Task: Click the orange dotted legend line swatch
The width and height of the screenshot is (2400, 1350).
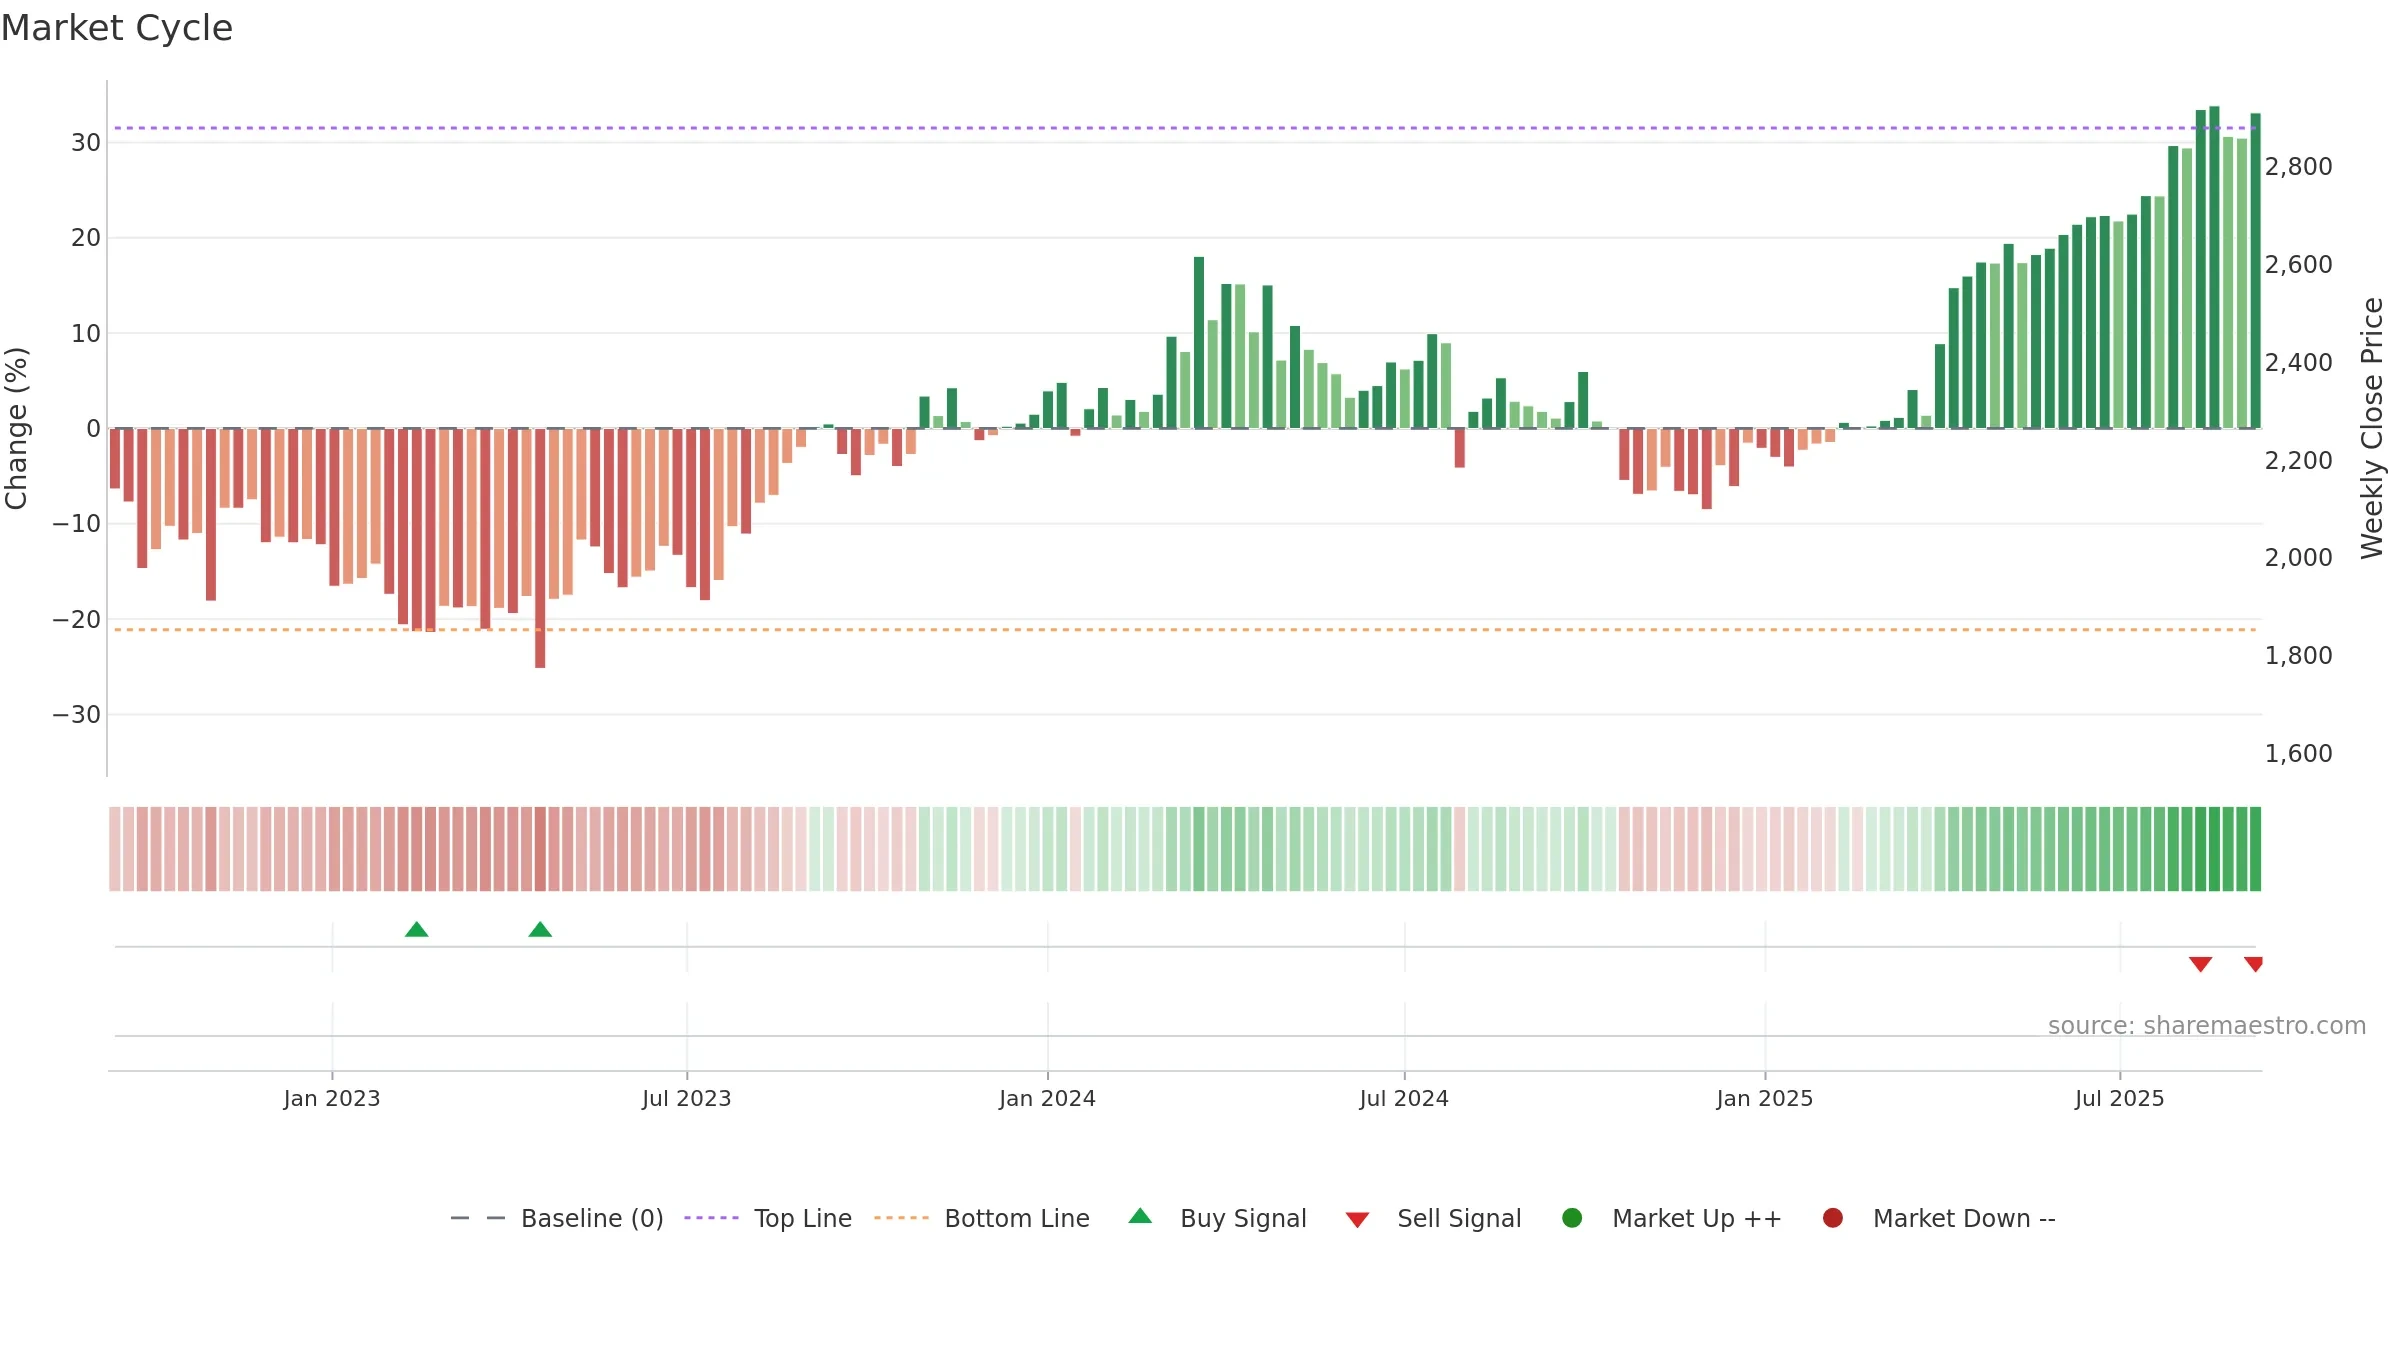Action: [x=901, y=1218]
